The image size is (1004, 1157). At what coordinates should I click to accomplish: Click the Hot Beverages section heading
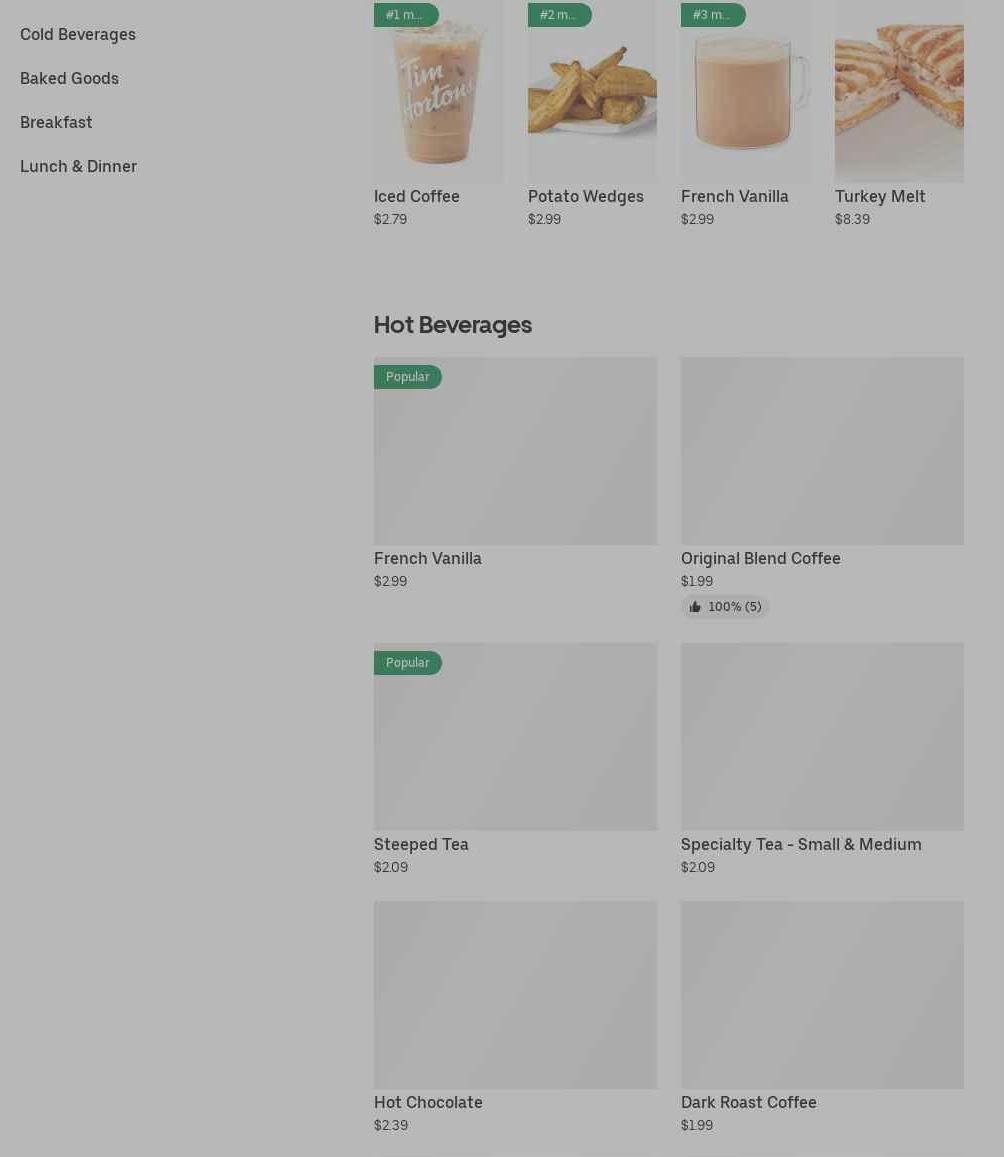pos(453,325)
